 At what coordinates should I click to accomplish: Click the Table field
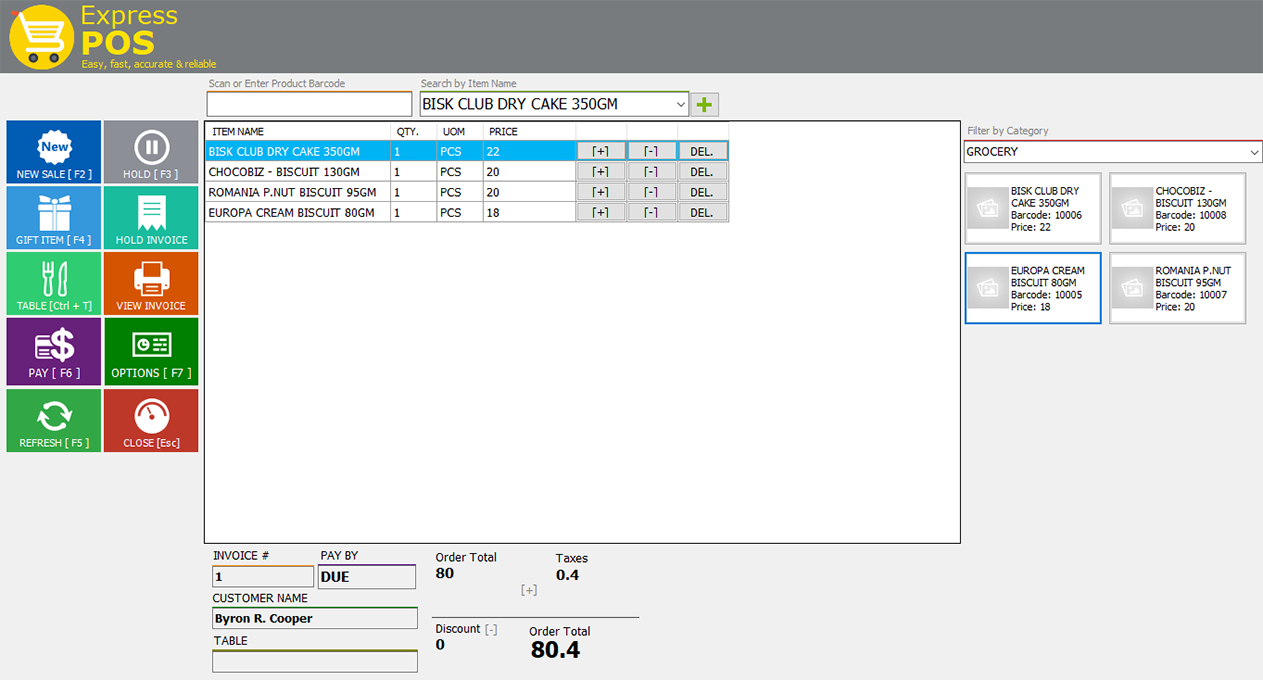315,661
